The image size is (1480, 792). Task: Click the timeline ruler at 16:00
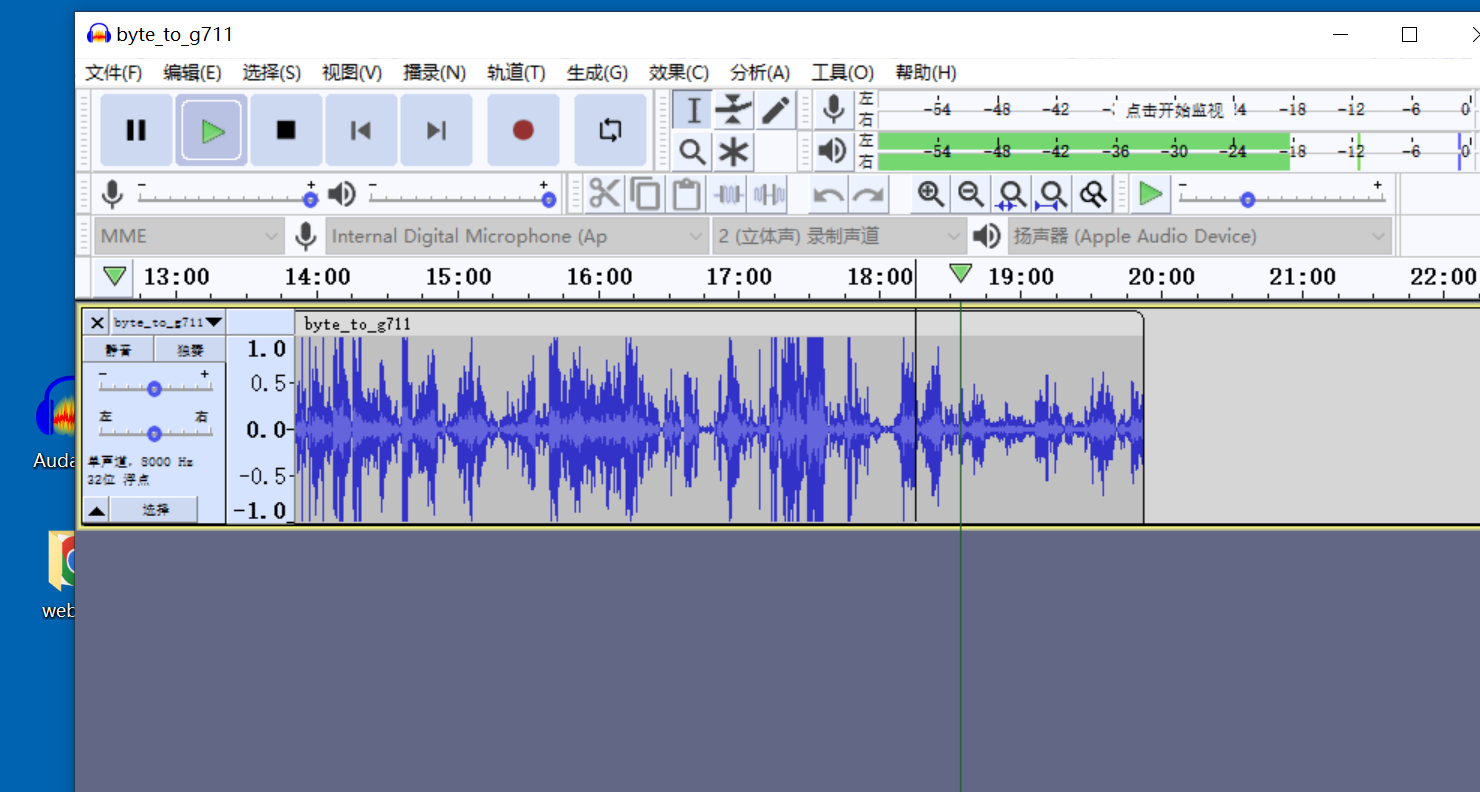(599, 277)
